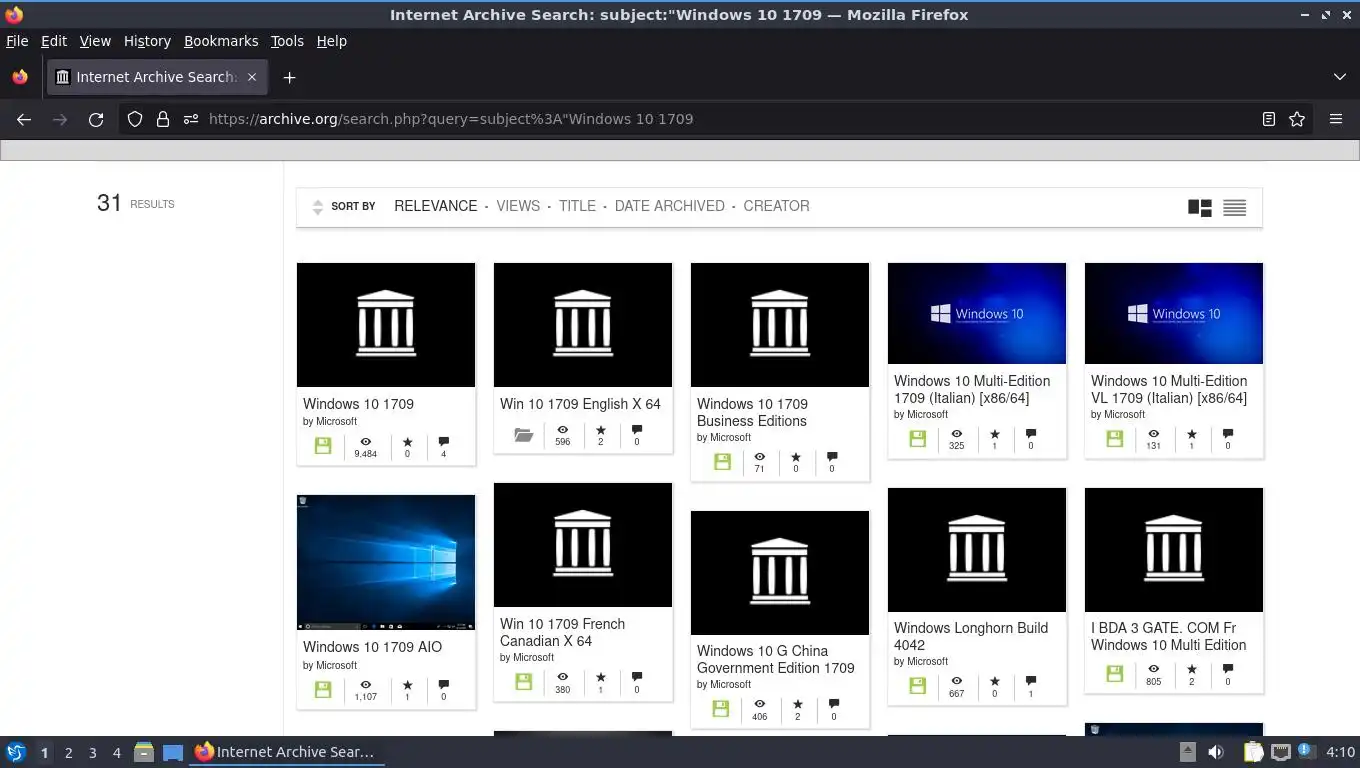The height and width of the screenshot is (768, 1360).
Task: Open the View menu
Action: [x=95, y=41]
